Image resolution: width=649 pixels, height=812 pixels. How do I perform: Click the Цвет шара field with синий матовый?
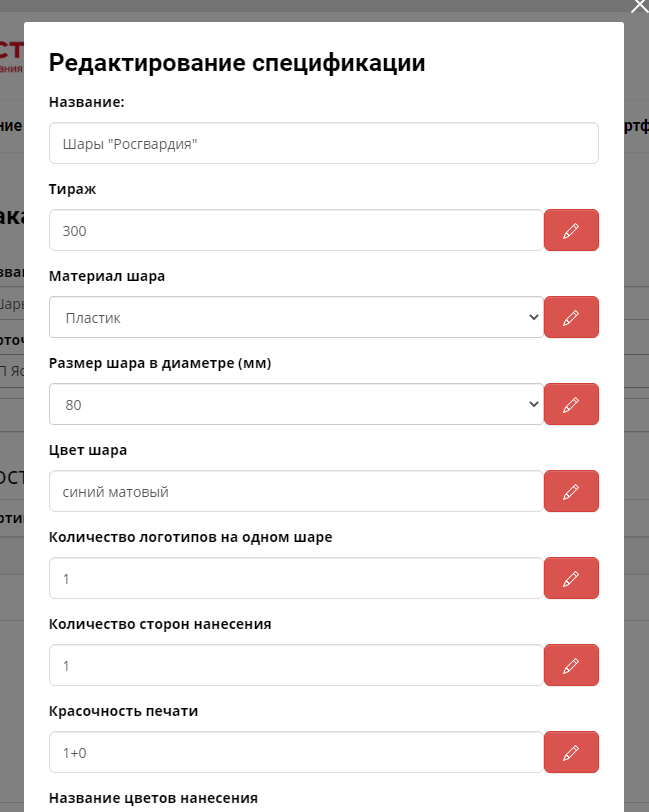coord(296,492)
